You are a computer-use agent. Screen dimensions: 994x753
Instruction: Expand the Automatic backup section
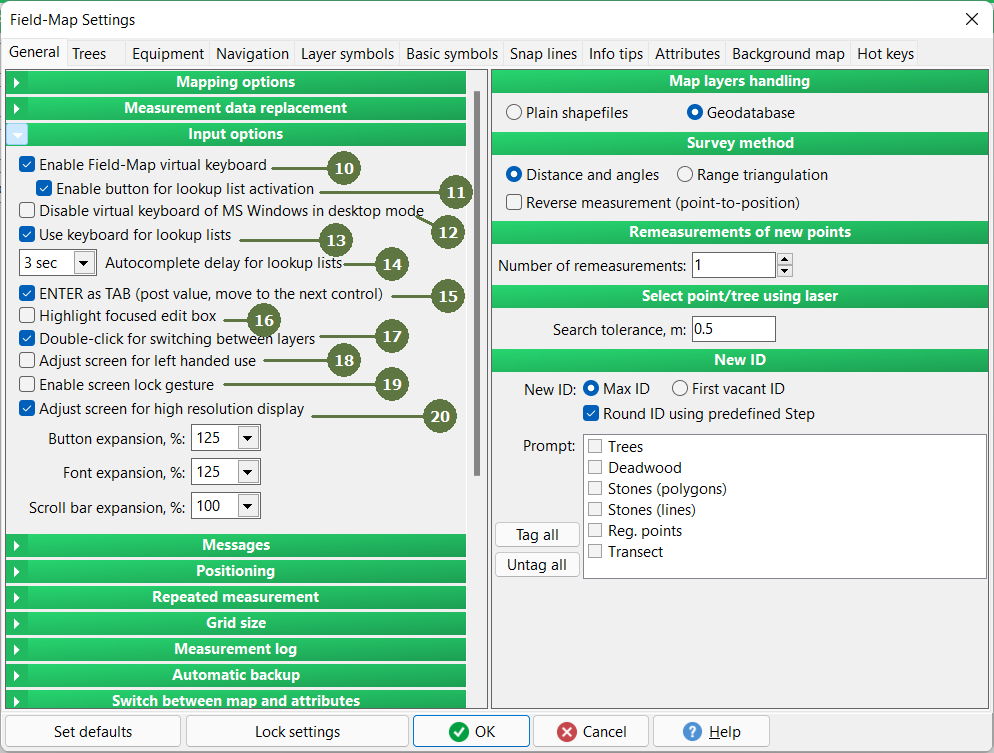pyautogui.click(x=18, y=675)
